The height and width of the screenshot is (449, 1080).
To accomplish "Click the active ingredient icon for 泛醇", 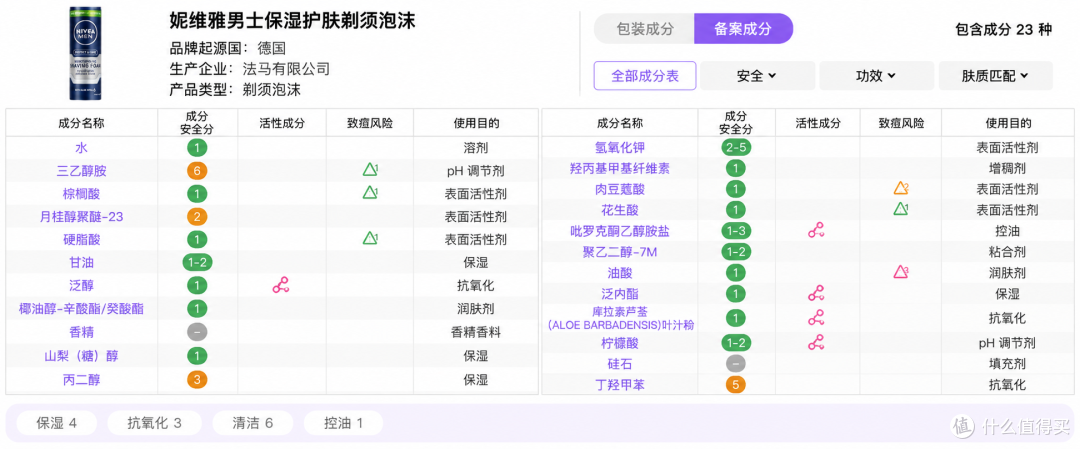I will [x=281, y=285].
